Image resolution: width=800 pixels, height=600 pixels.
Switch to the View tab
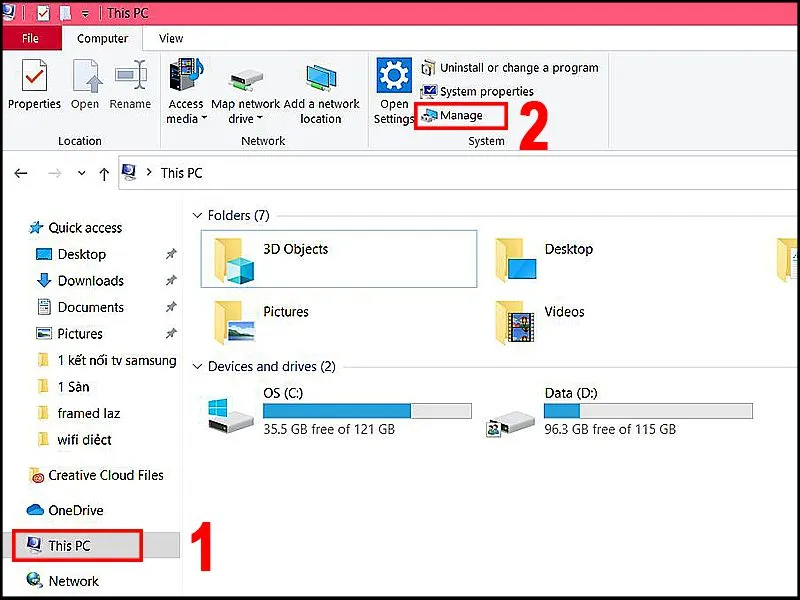tap(170, 38)
